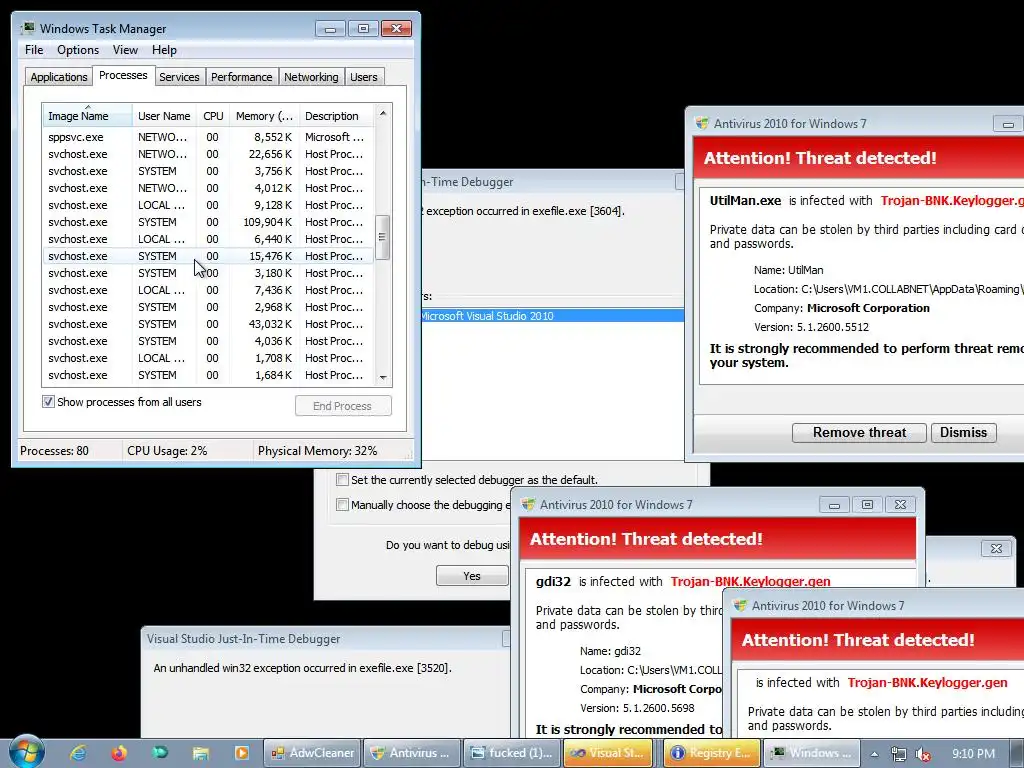Switch to the Registry Editor taskbar button
Viewport: 1024px width, 768px height.
pyautogui.click(x=712, y=753)
